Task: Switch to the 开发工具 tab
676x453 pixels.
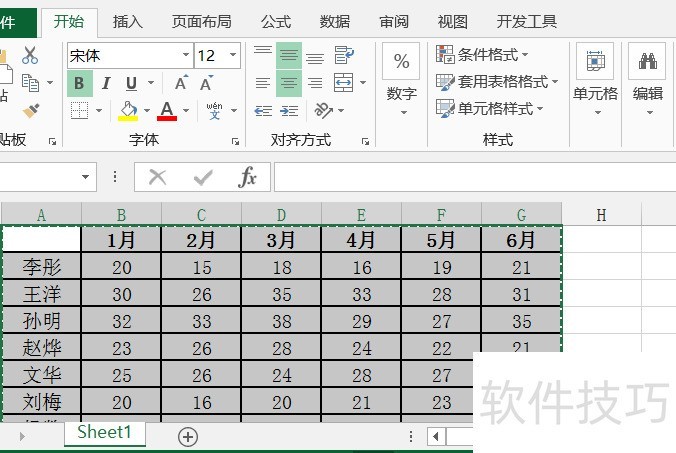Action: (x=527, y=22)
